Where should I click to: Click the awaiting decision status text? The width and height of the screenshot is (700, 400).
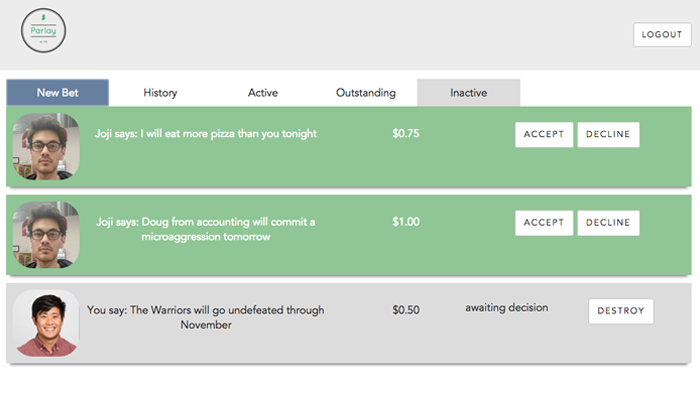506,307
